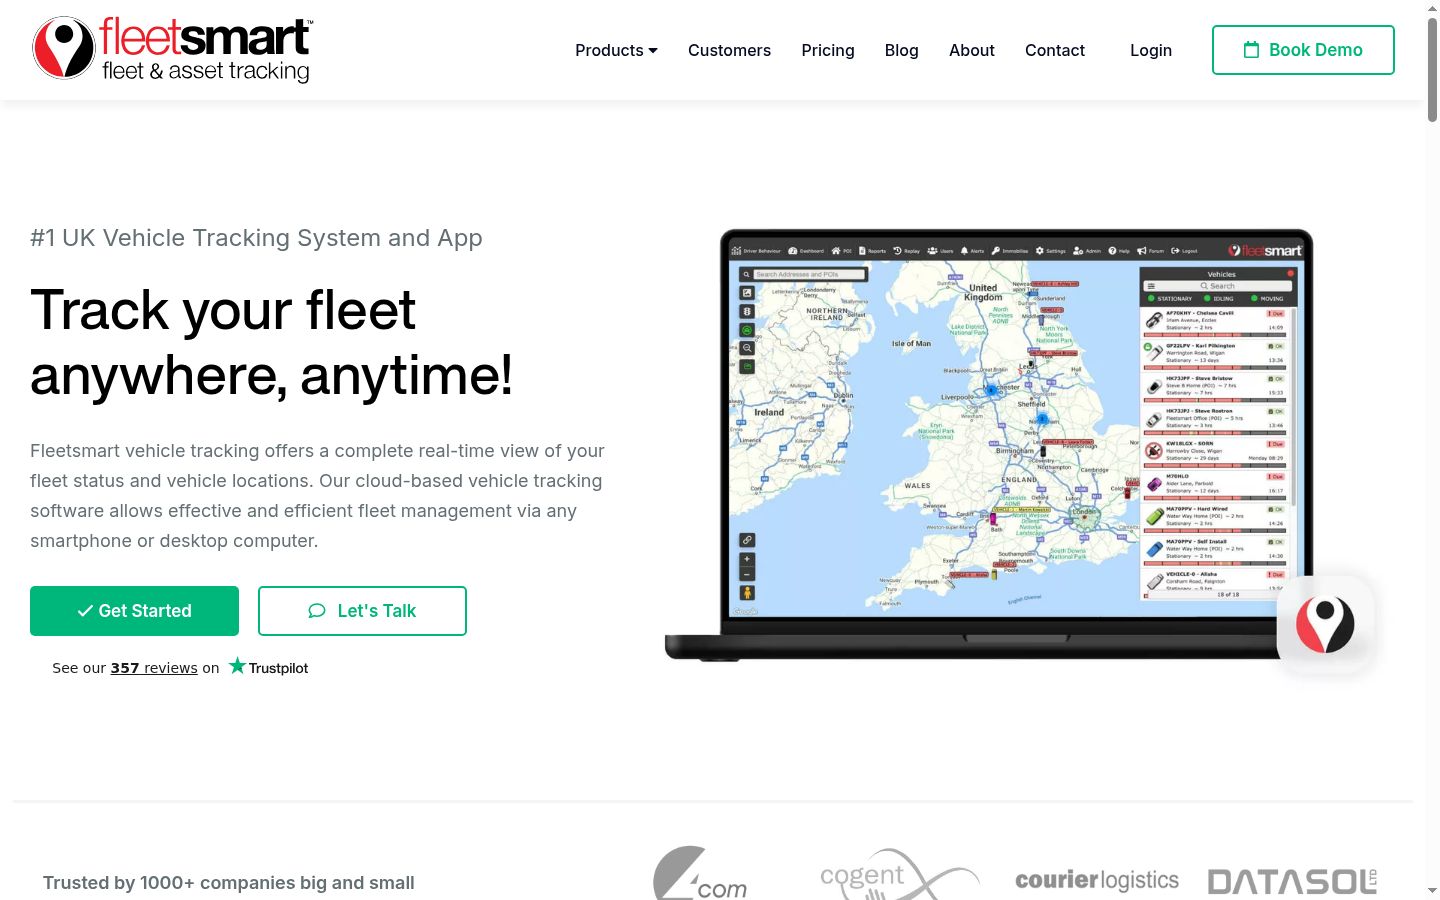Click the scrollbar down arrow

click(x=1432, y=890)
